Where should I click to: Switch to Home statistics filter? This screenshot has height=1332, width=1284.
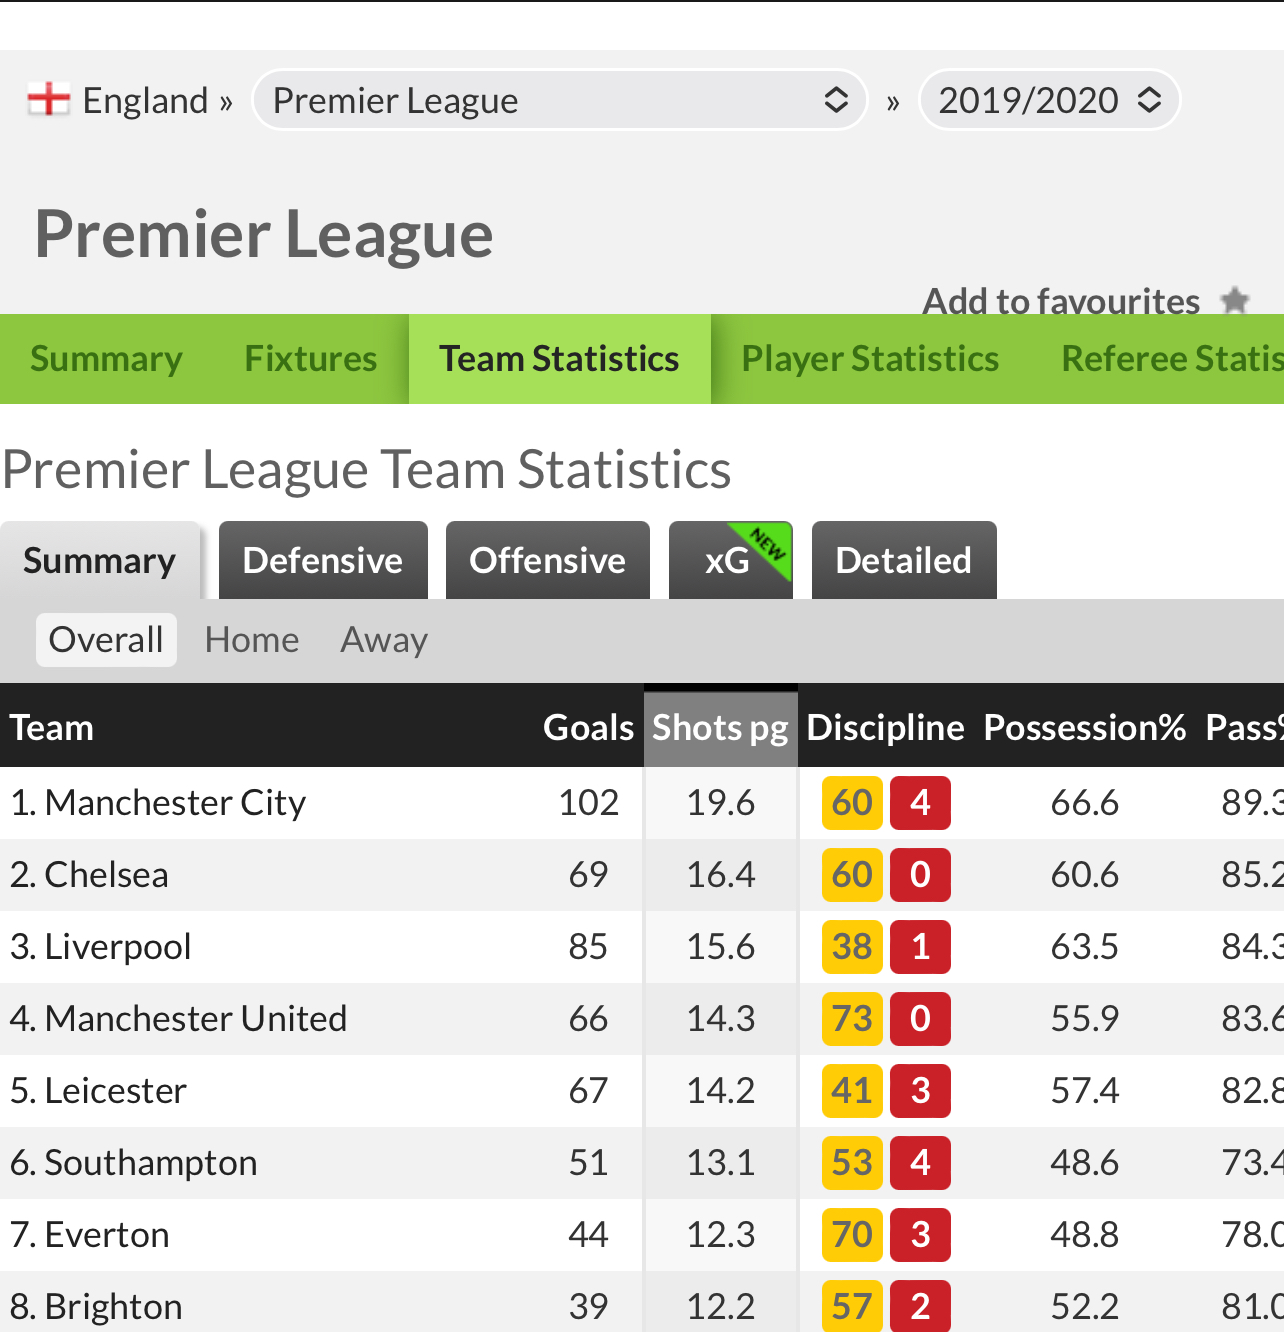point(252,640)
